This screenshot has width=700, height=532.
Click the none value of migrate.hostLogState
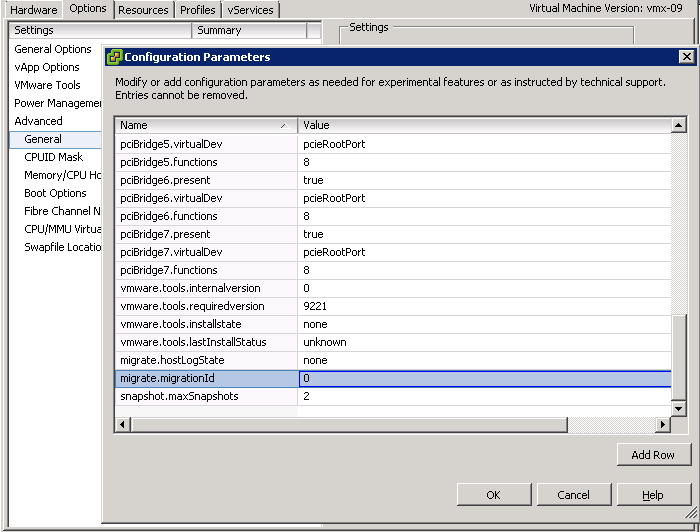tap(315, 360)
